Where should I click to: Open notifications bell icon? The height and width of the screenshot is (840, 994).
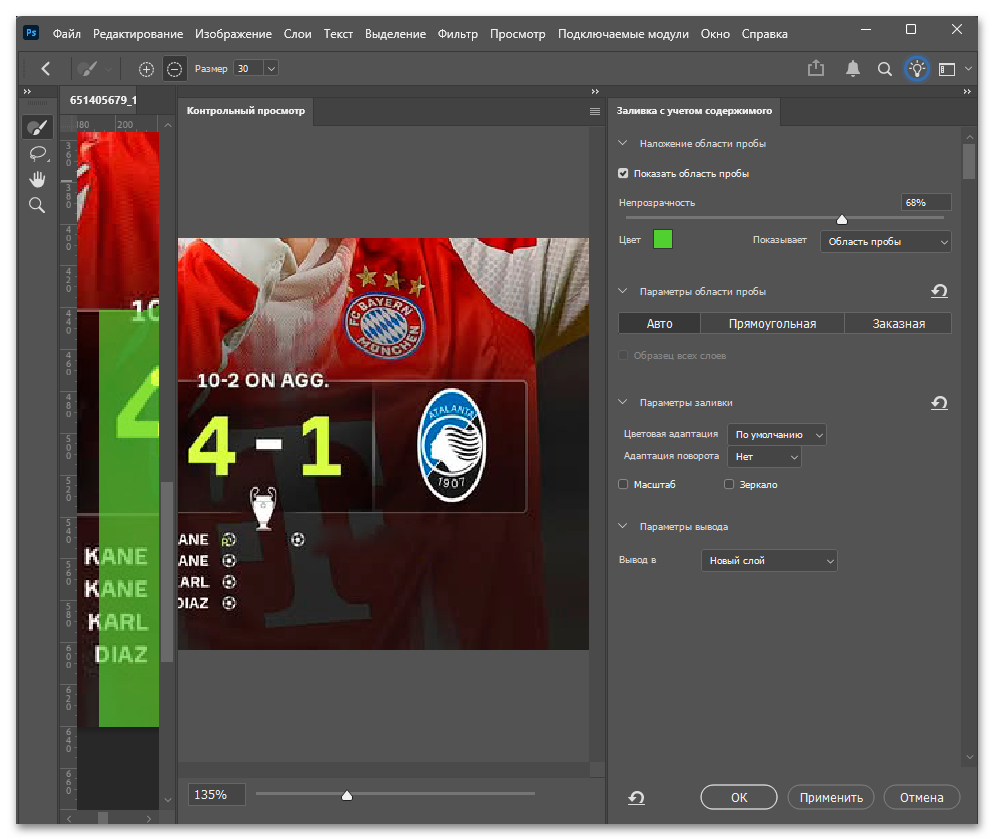tap(853, 68)
